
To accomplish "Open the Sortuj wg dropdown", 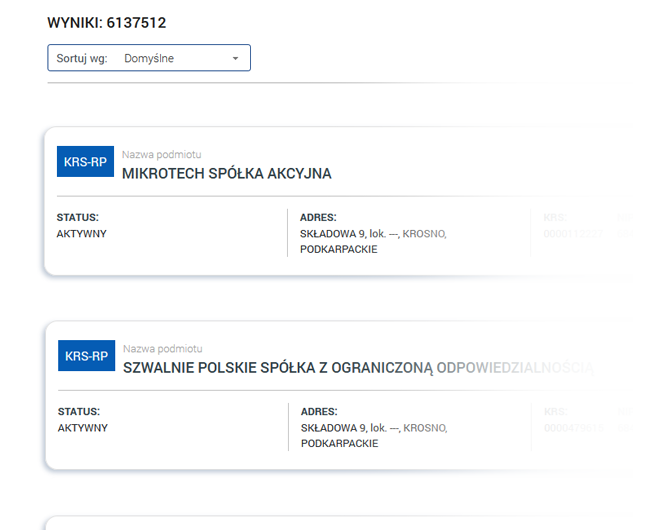I will click(149, 58).
